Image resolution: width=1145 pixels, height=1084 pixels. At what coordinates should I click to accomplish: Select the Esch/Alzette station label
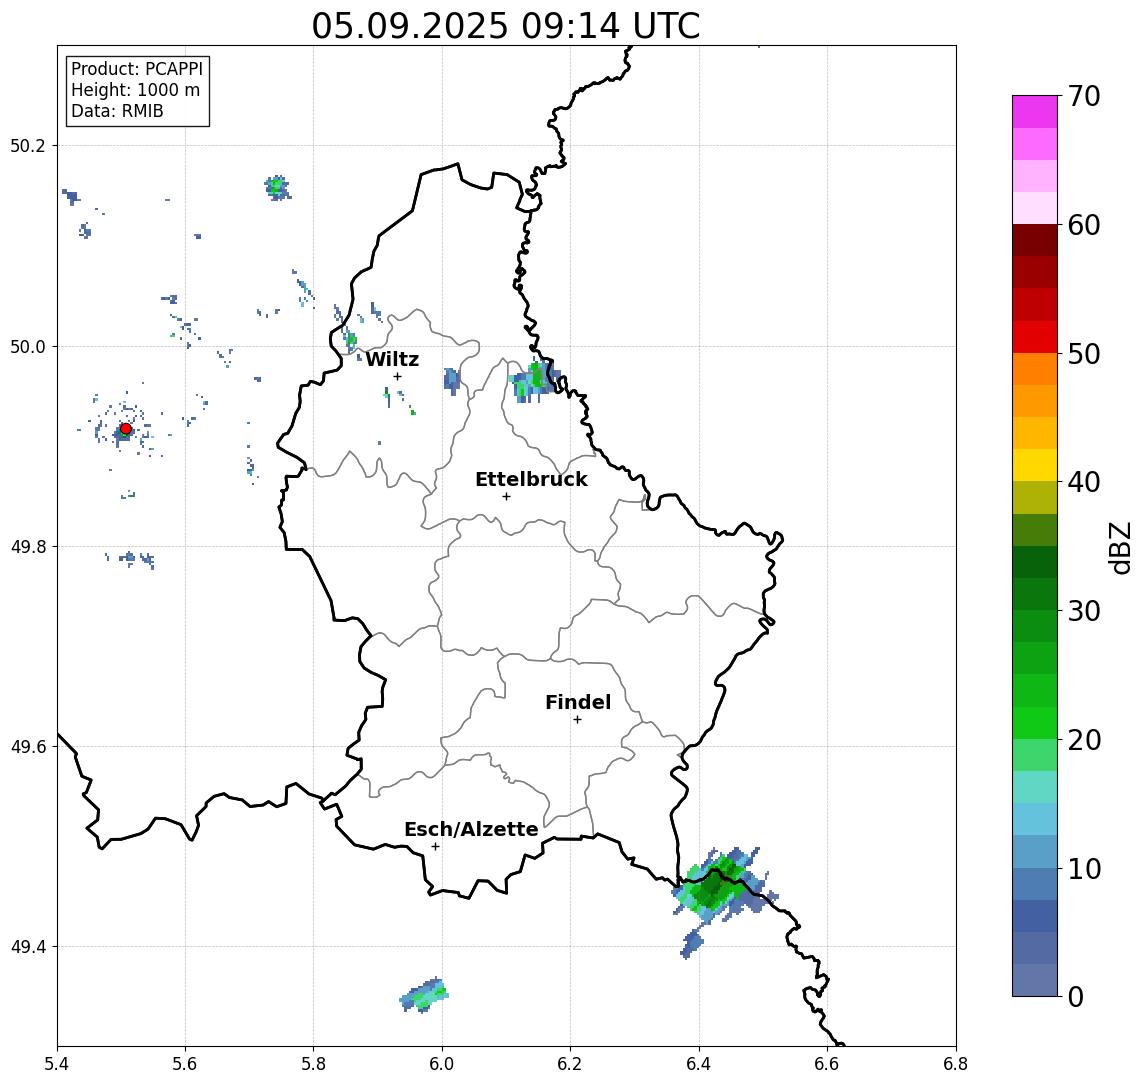click(x=471, y=829)
